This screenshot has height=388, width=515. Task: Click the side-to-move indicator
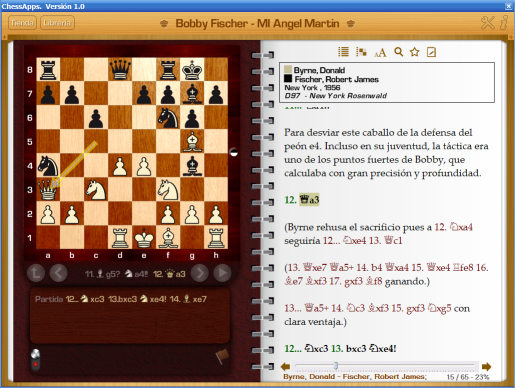tap(234, 153)
